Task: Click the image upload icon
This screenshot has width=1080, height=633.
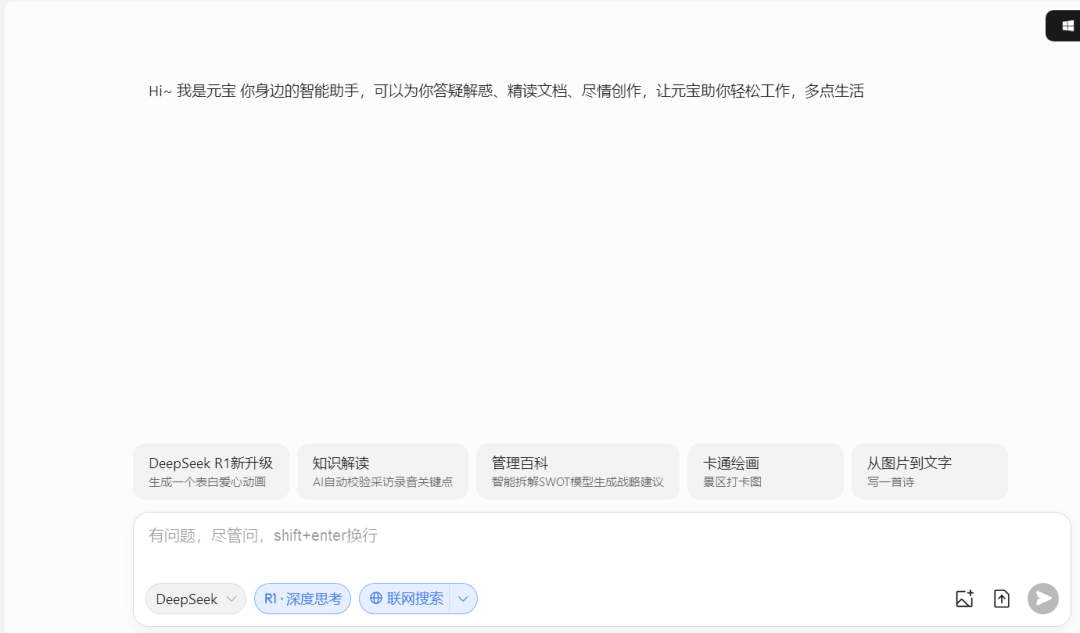Action: coord(964,599)
